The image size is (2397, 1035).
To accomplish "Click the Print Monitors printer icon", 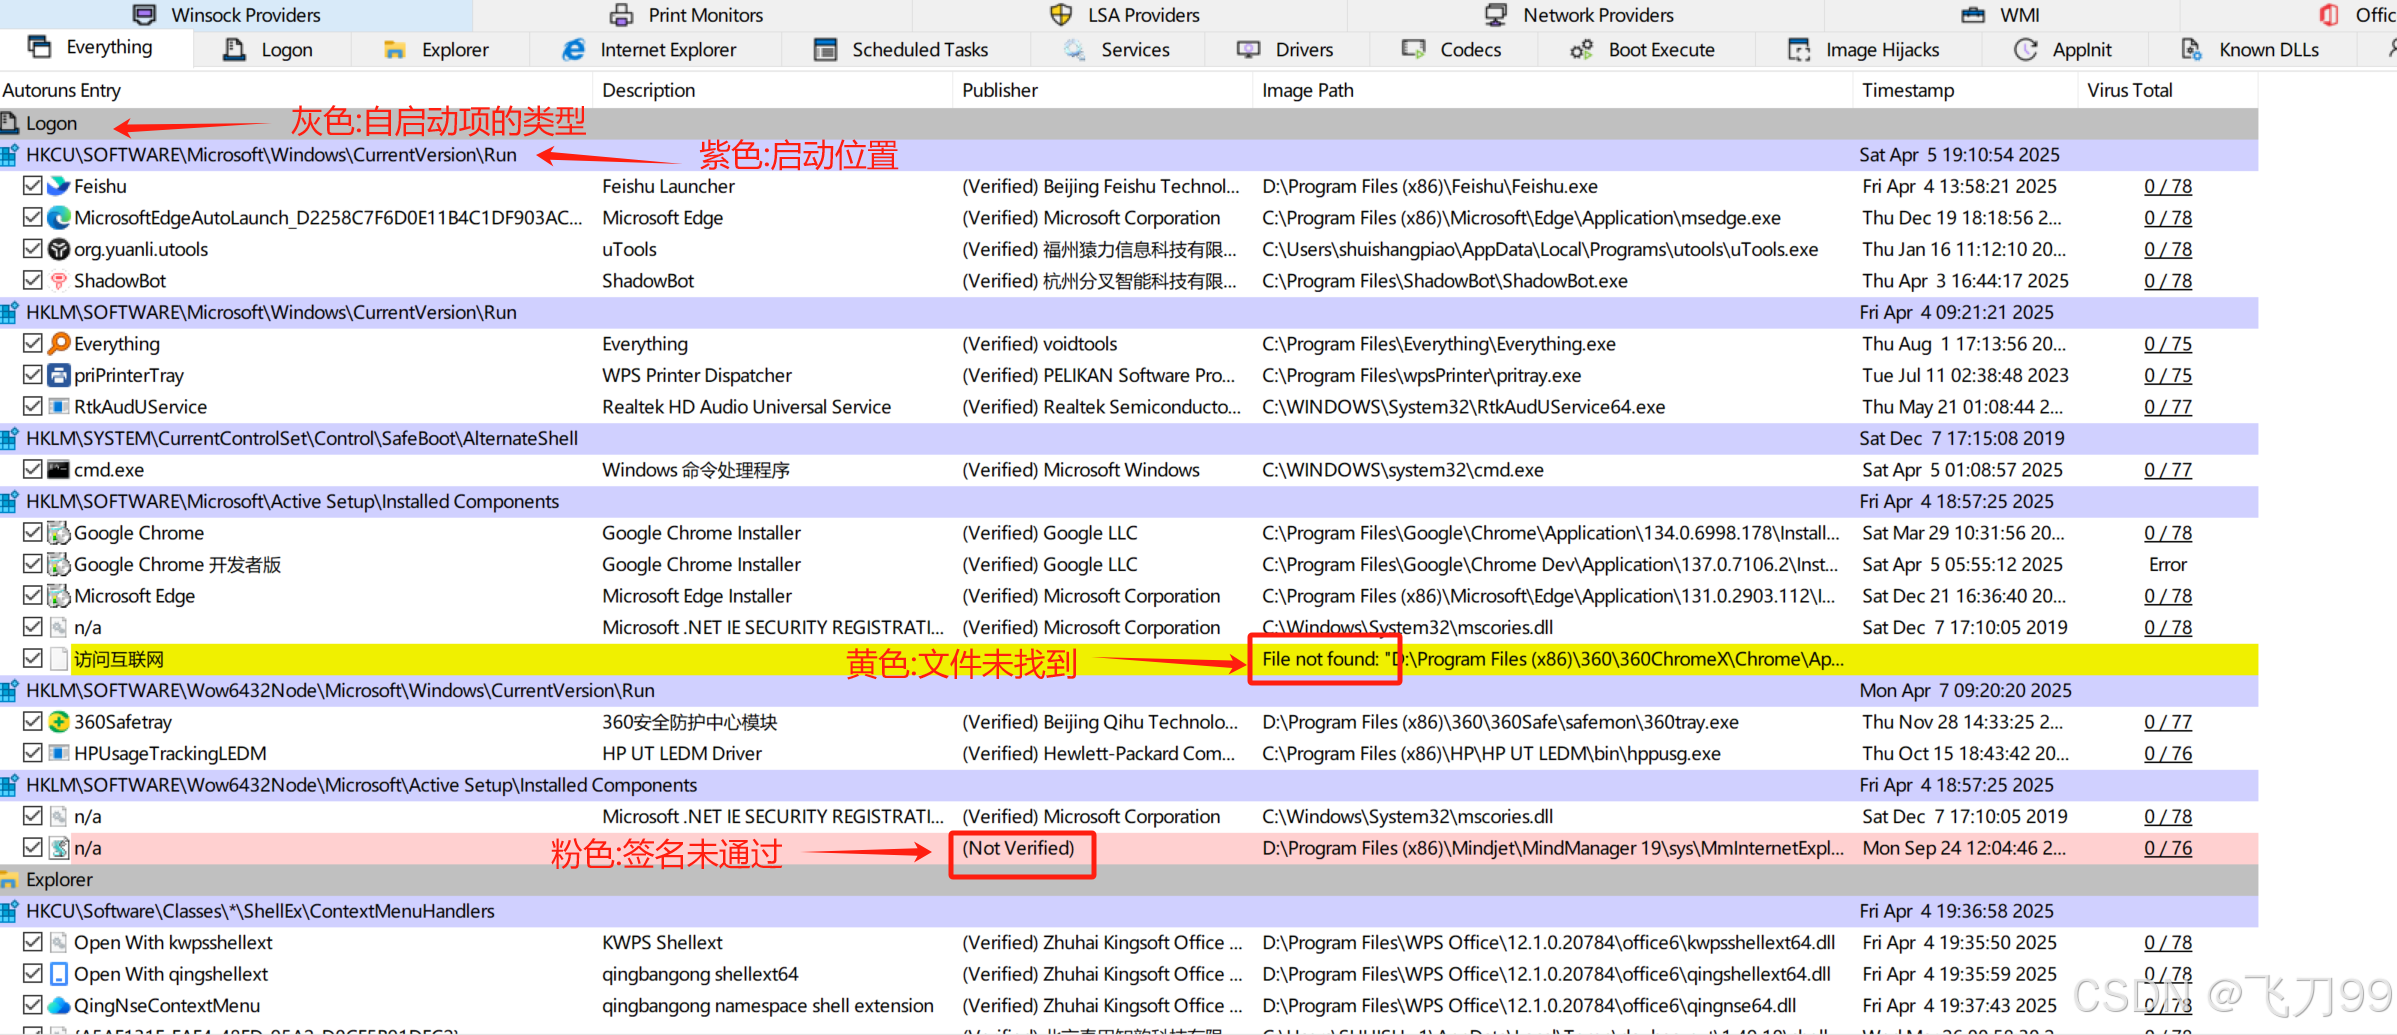I will click(x=622, y=15).
